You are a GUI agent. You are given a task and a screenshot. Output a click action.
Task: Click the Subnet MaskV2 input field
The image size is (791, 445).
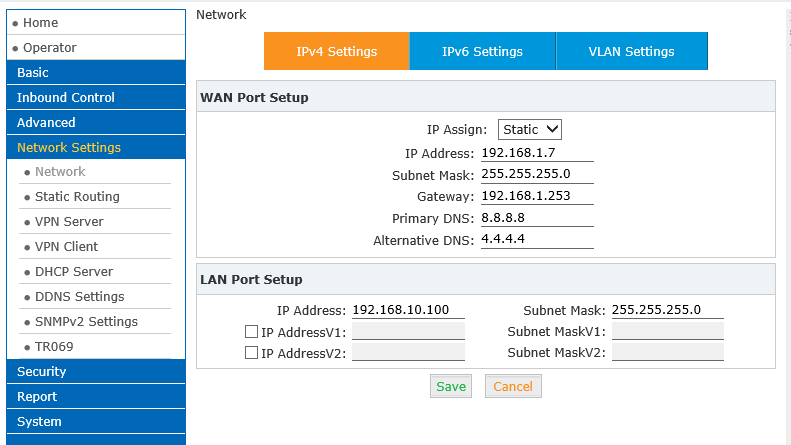click(668, 352)
